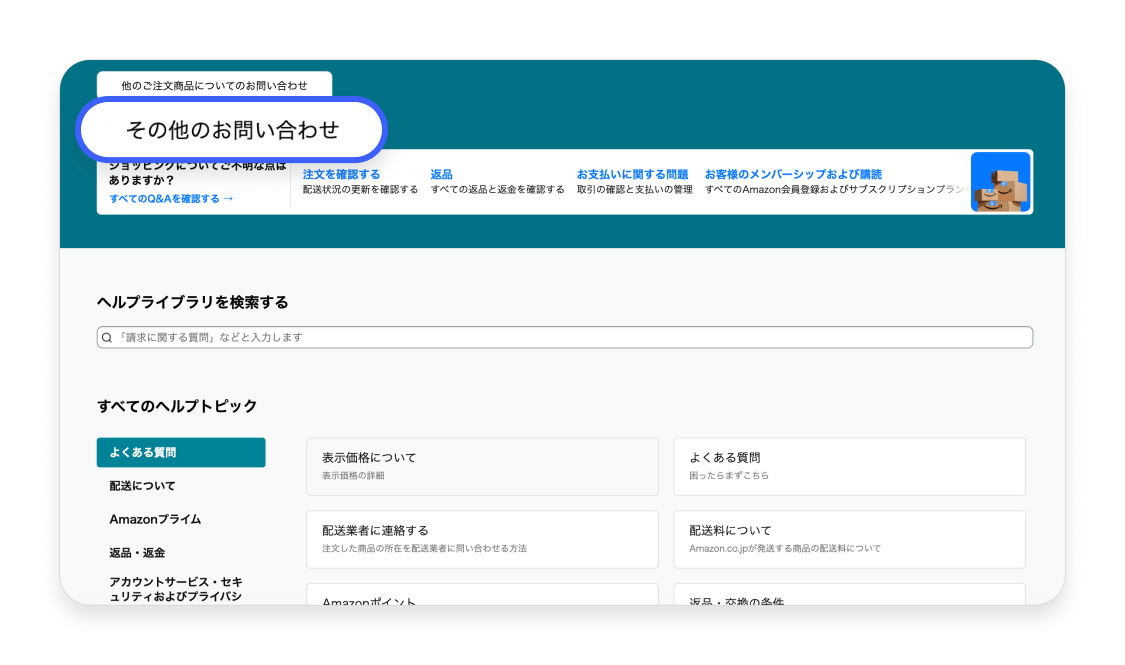Select the 他のご注文商品についてのお問い合わせ tab
Image resolution: width=1125 pixels, height=665 pixels.
click(x=214, y=85)
